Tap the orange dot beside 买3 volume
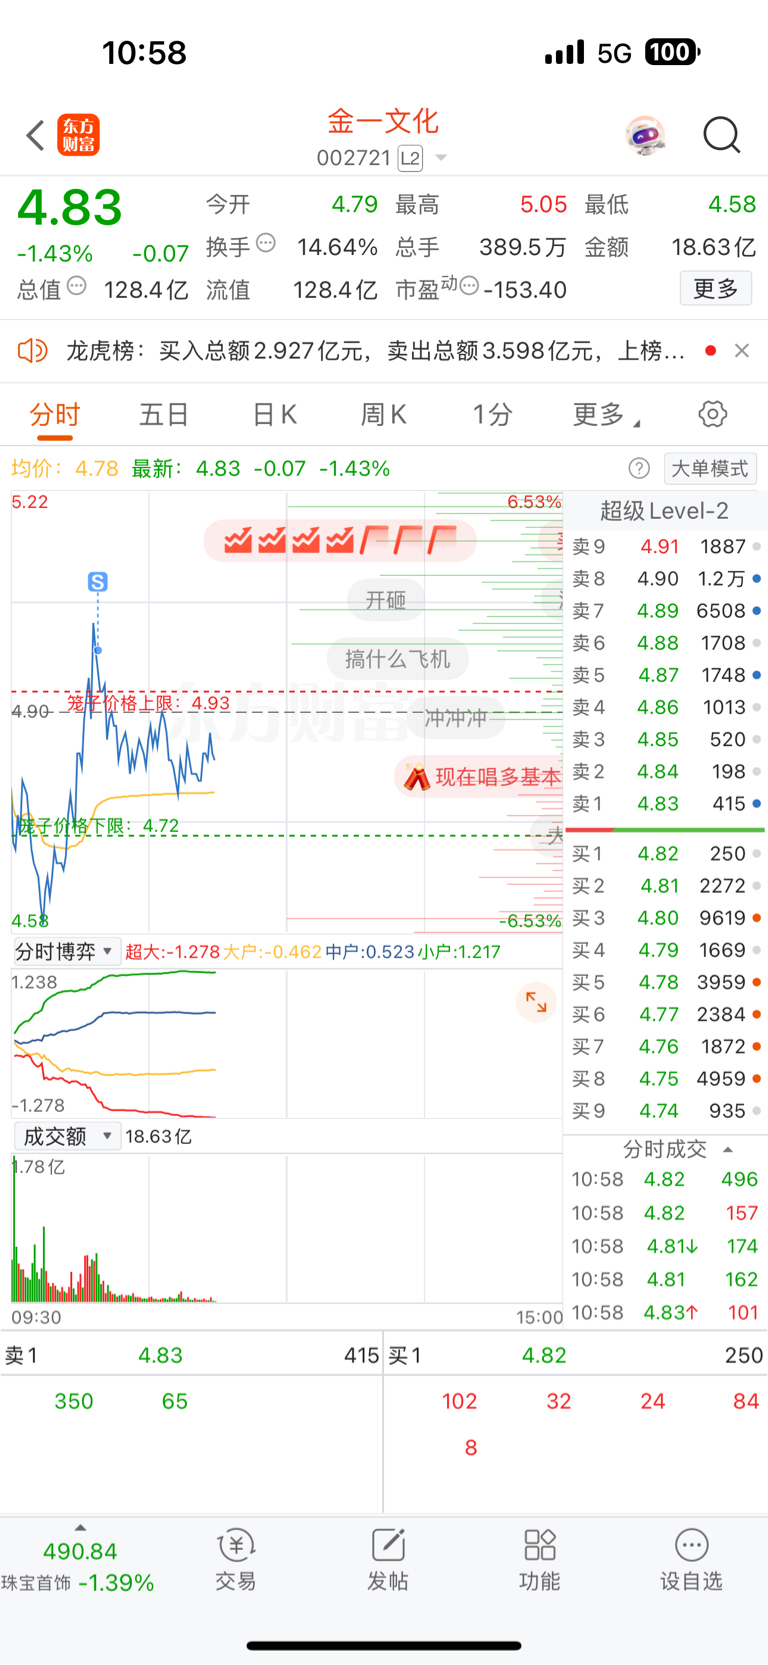The height and width of the screenshot is (1665, 768). (757, 918)
